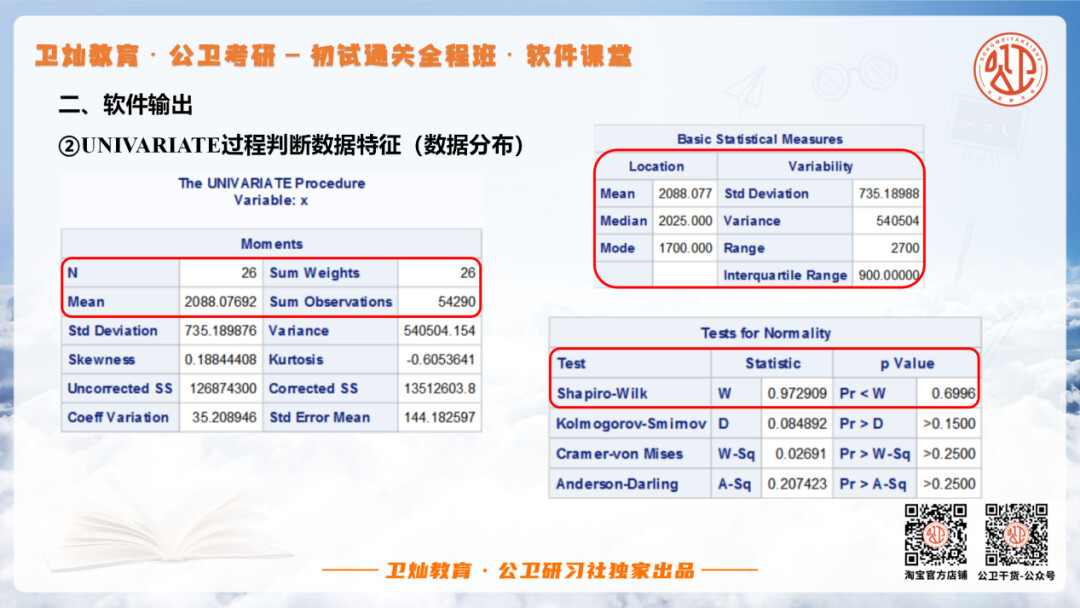Click the Variability column header
1080x608 pixels.
coord(820,167)
